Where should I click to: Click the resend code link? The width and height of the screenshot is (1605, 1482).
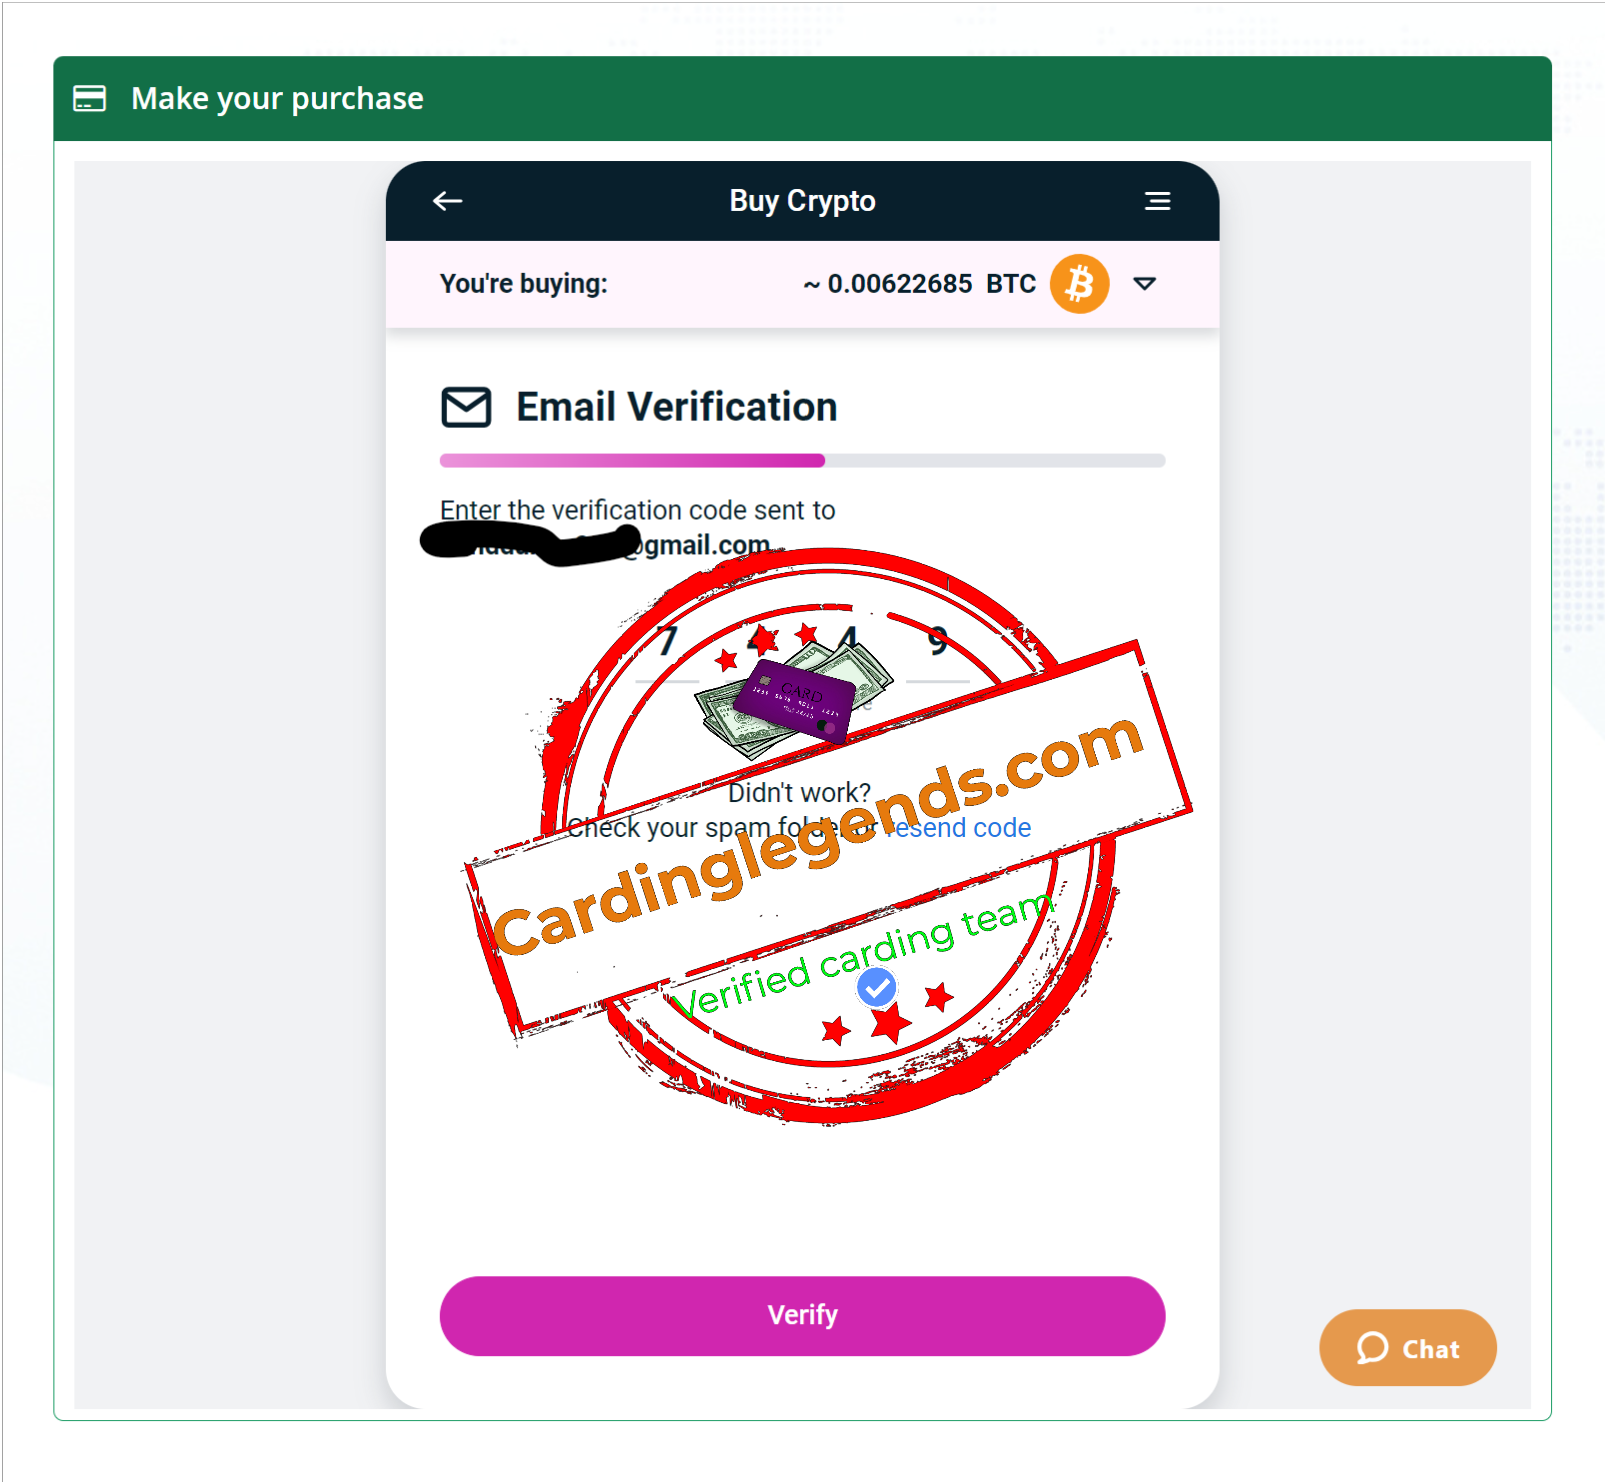957,828
